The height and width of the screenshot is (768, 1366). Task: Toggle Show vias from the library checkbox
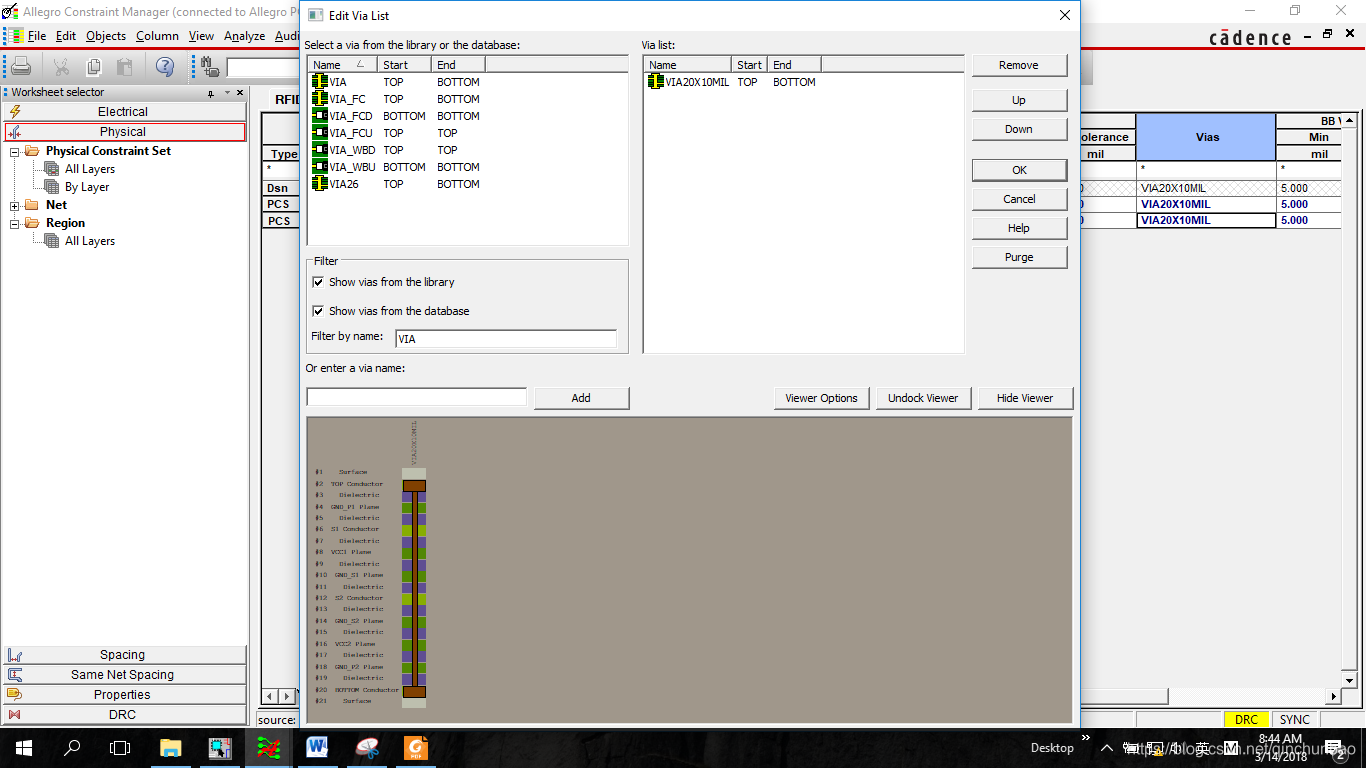click(318, 282)
